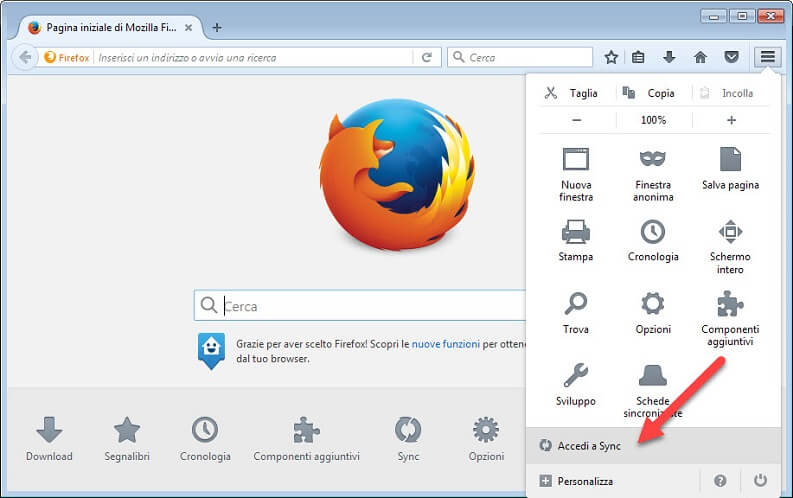Open Nuova finestra from menu panel
This screenshot has height=498, width=793.
coord(576,174)
